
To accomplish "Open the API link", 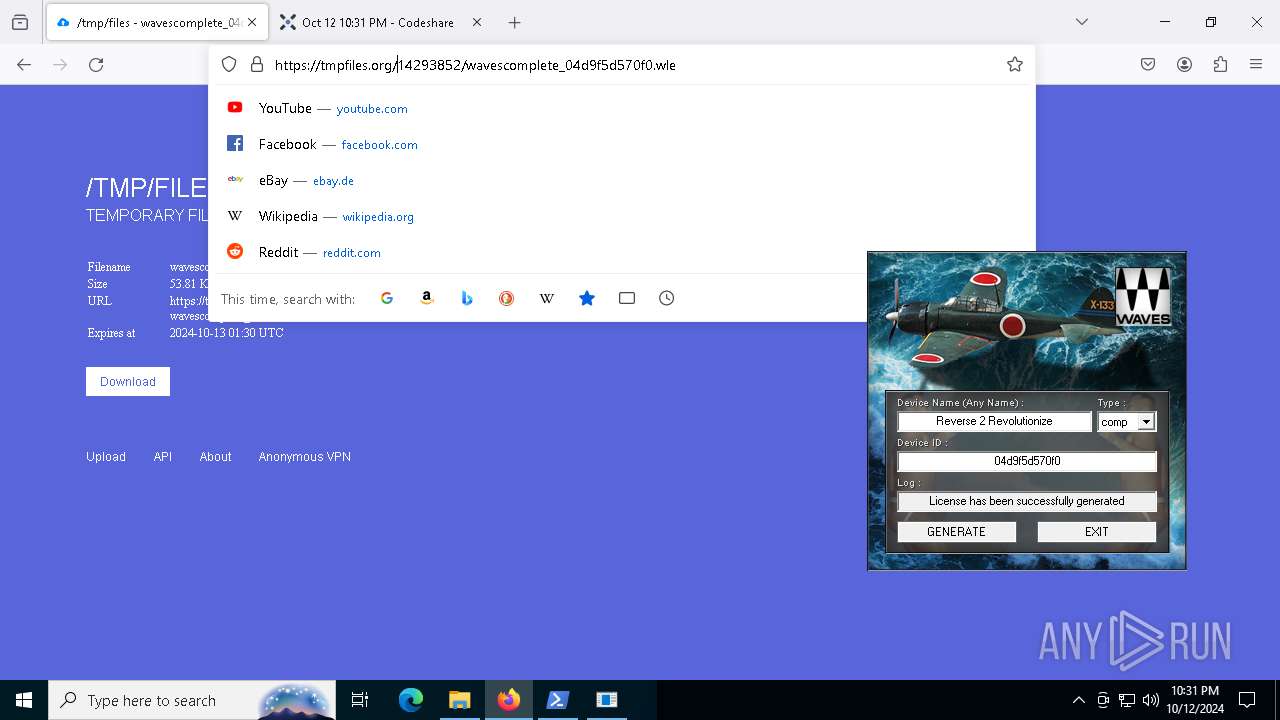I will [163, 456].
